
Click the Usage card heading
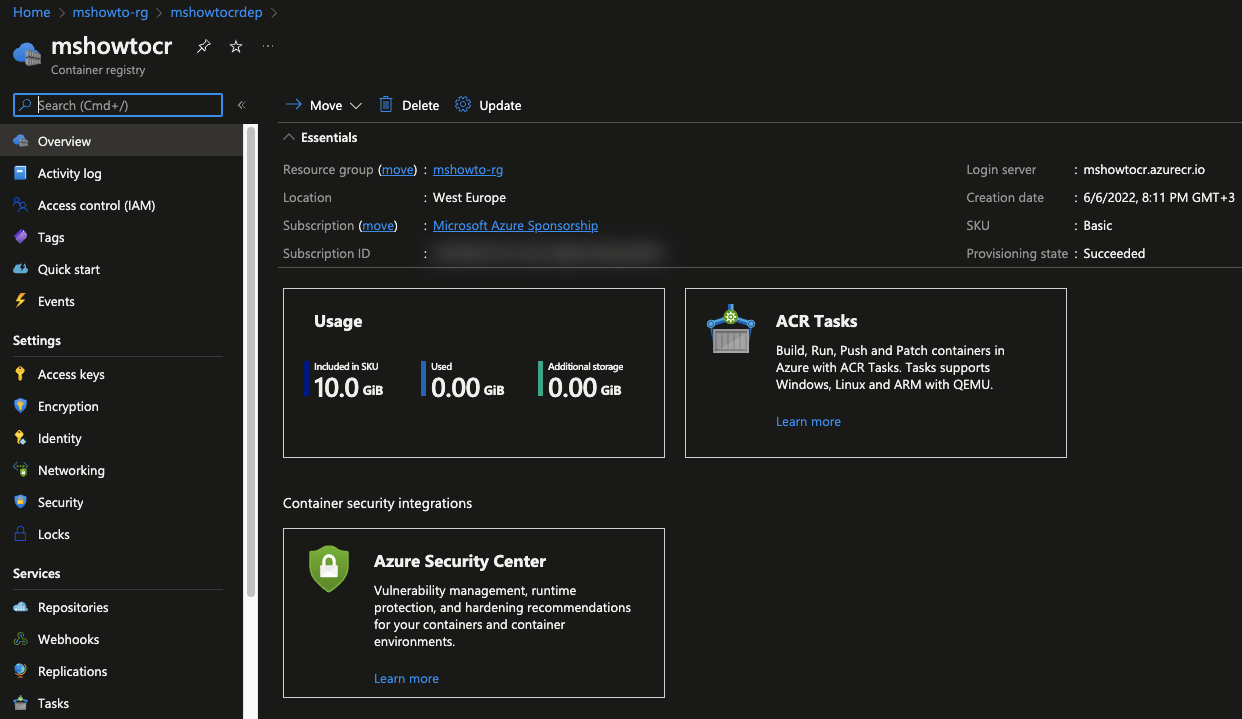338,322
